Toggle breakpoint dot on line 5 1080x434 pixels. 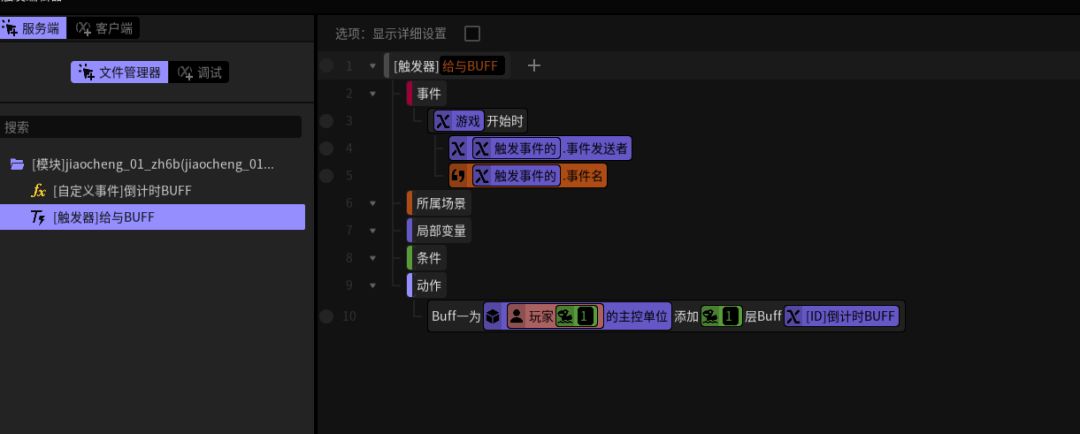pos(326,176)
